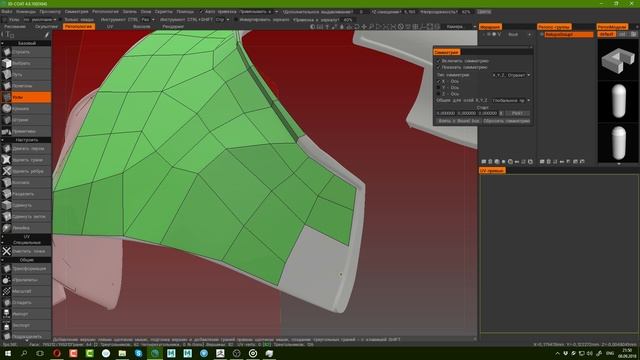Image resolution: width=640 pixels, height=360 pixels.
Task: Select the Полигоны tool
Action: pyautogui.click(x=26, y=86)
